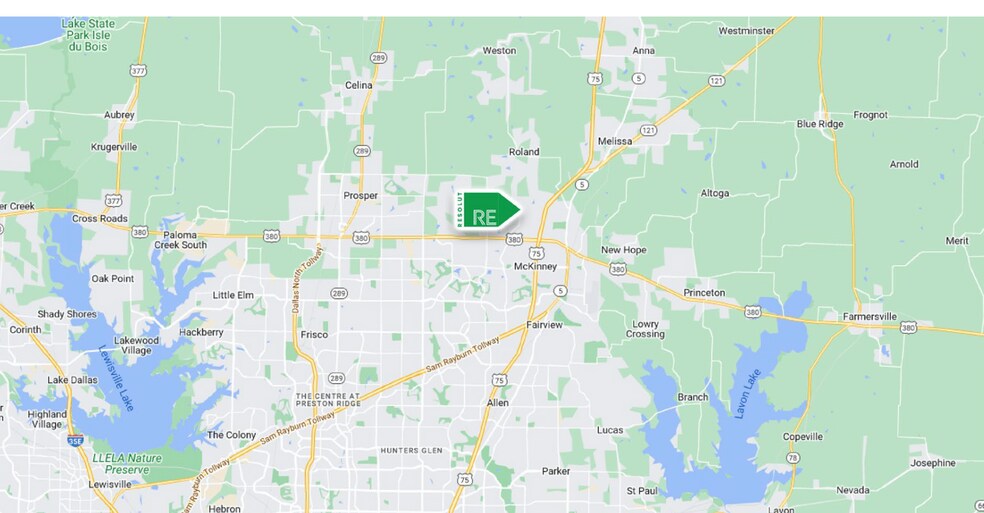Viewport: 984px width, 513px height.
Task: Click the Route 5 shield near Fairview
Action: tap(560, 291)
